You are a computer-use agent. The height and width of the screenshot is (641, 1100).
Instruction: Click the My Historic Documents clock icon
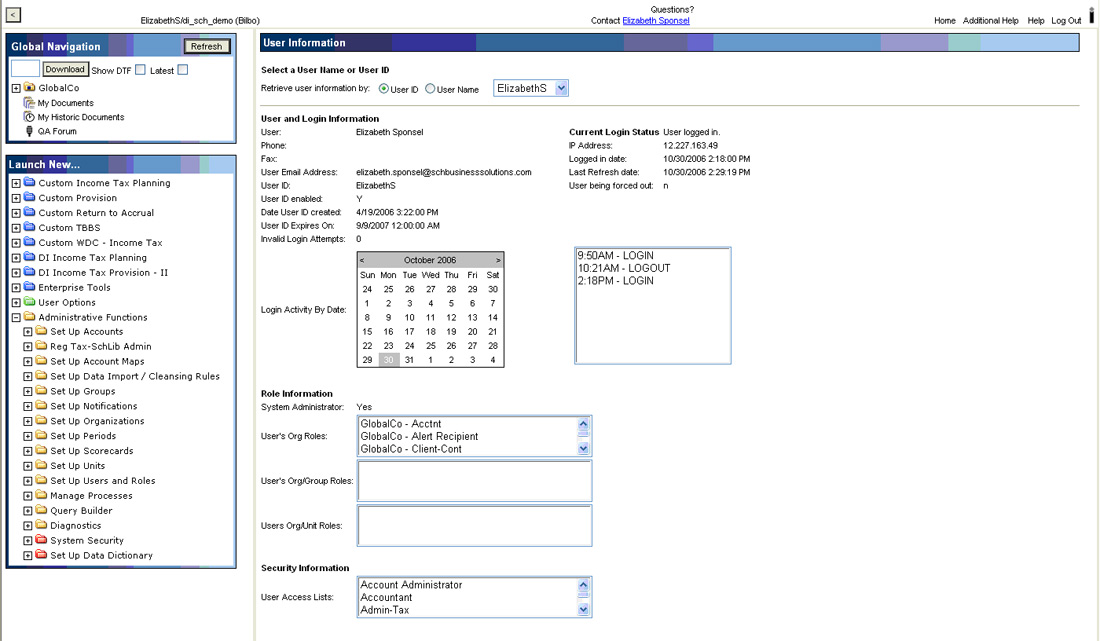pyautogui.click(x=29, y=117)
